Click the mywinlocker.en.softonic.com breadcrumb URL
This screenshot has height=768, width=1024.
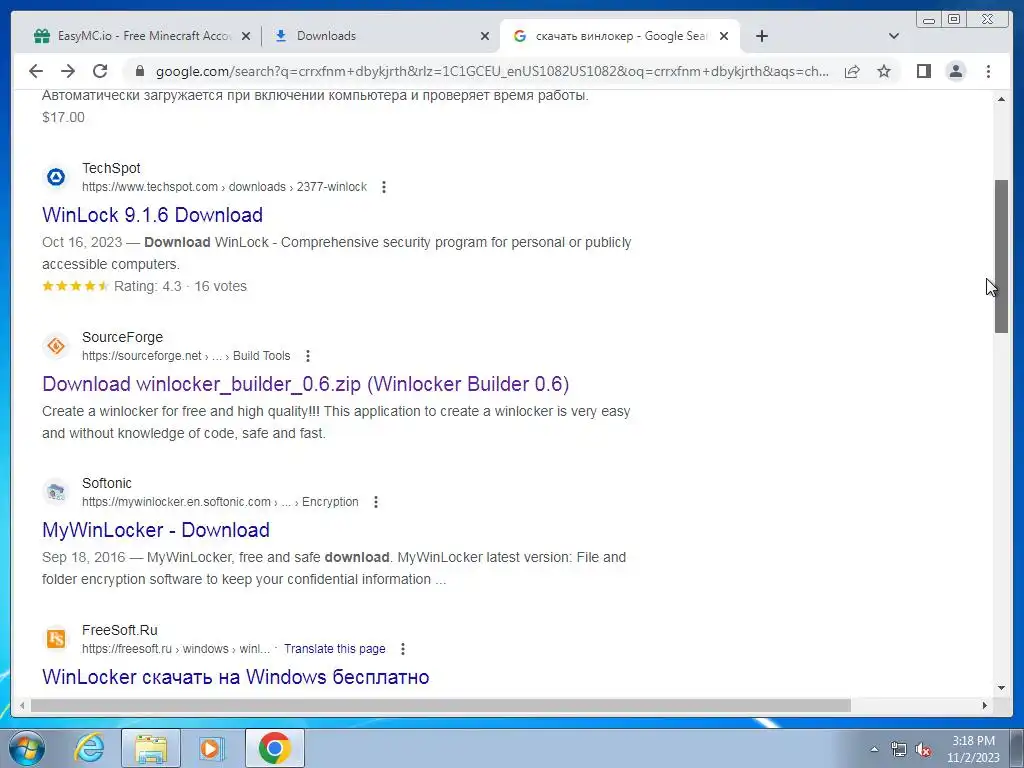click(220, 502)
